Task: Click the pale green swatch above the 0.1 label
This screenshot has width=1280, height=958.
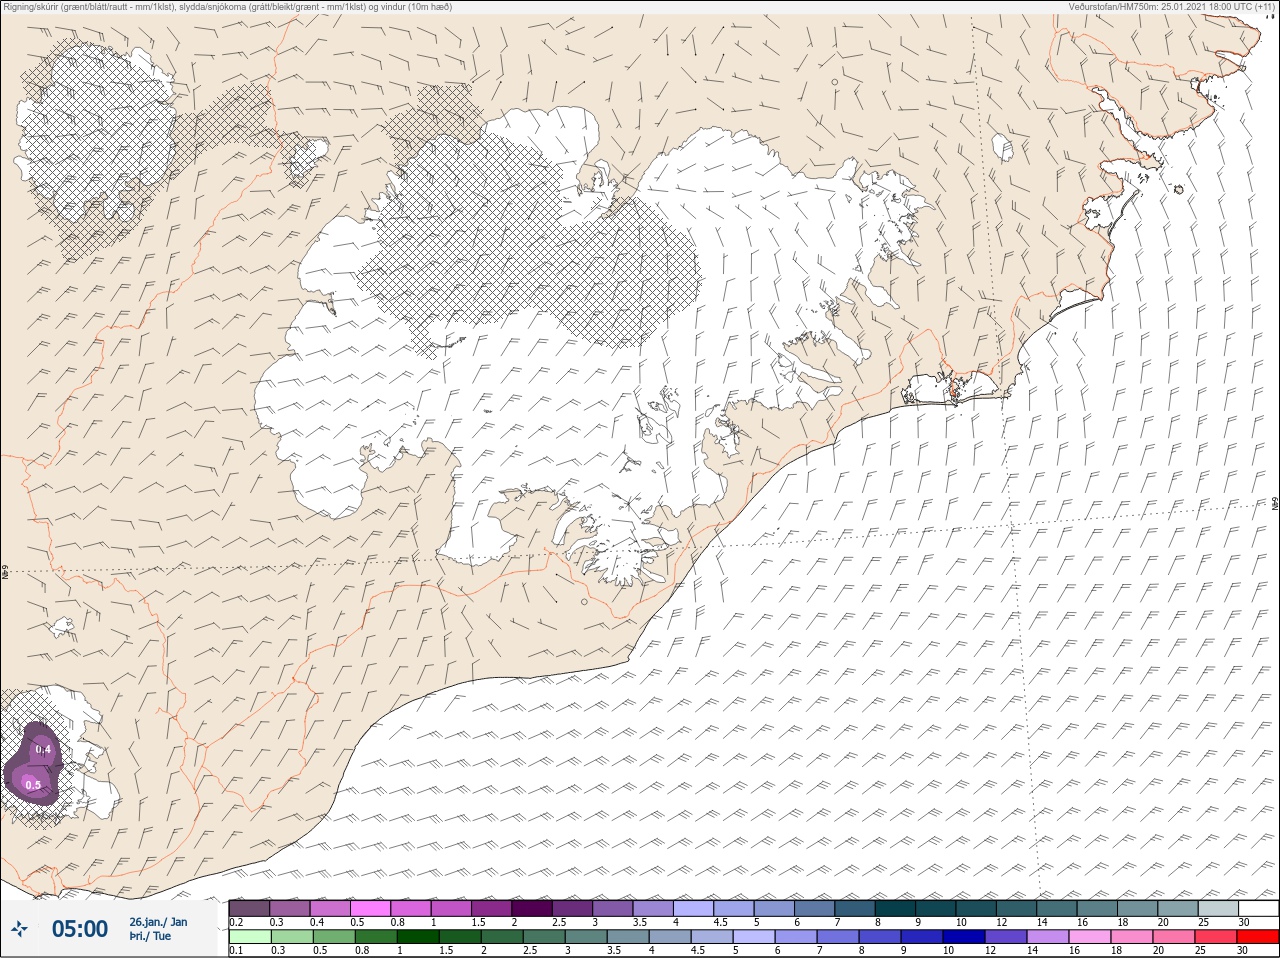Action: [x=250, y=938]
